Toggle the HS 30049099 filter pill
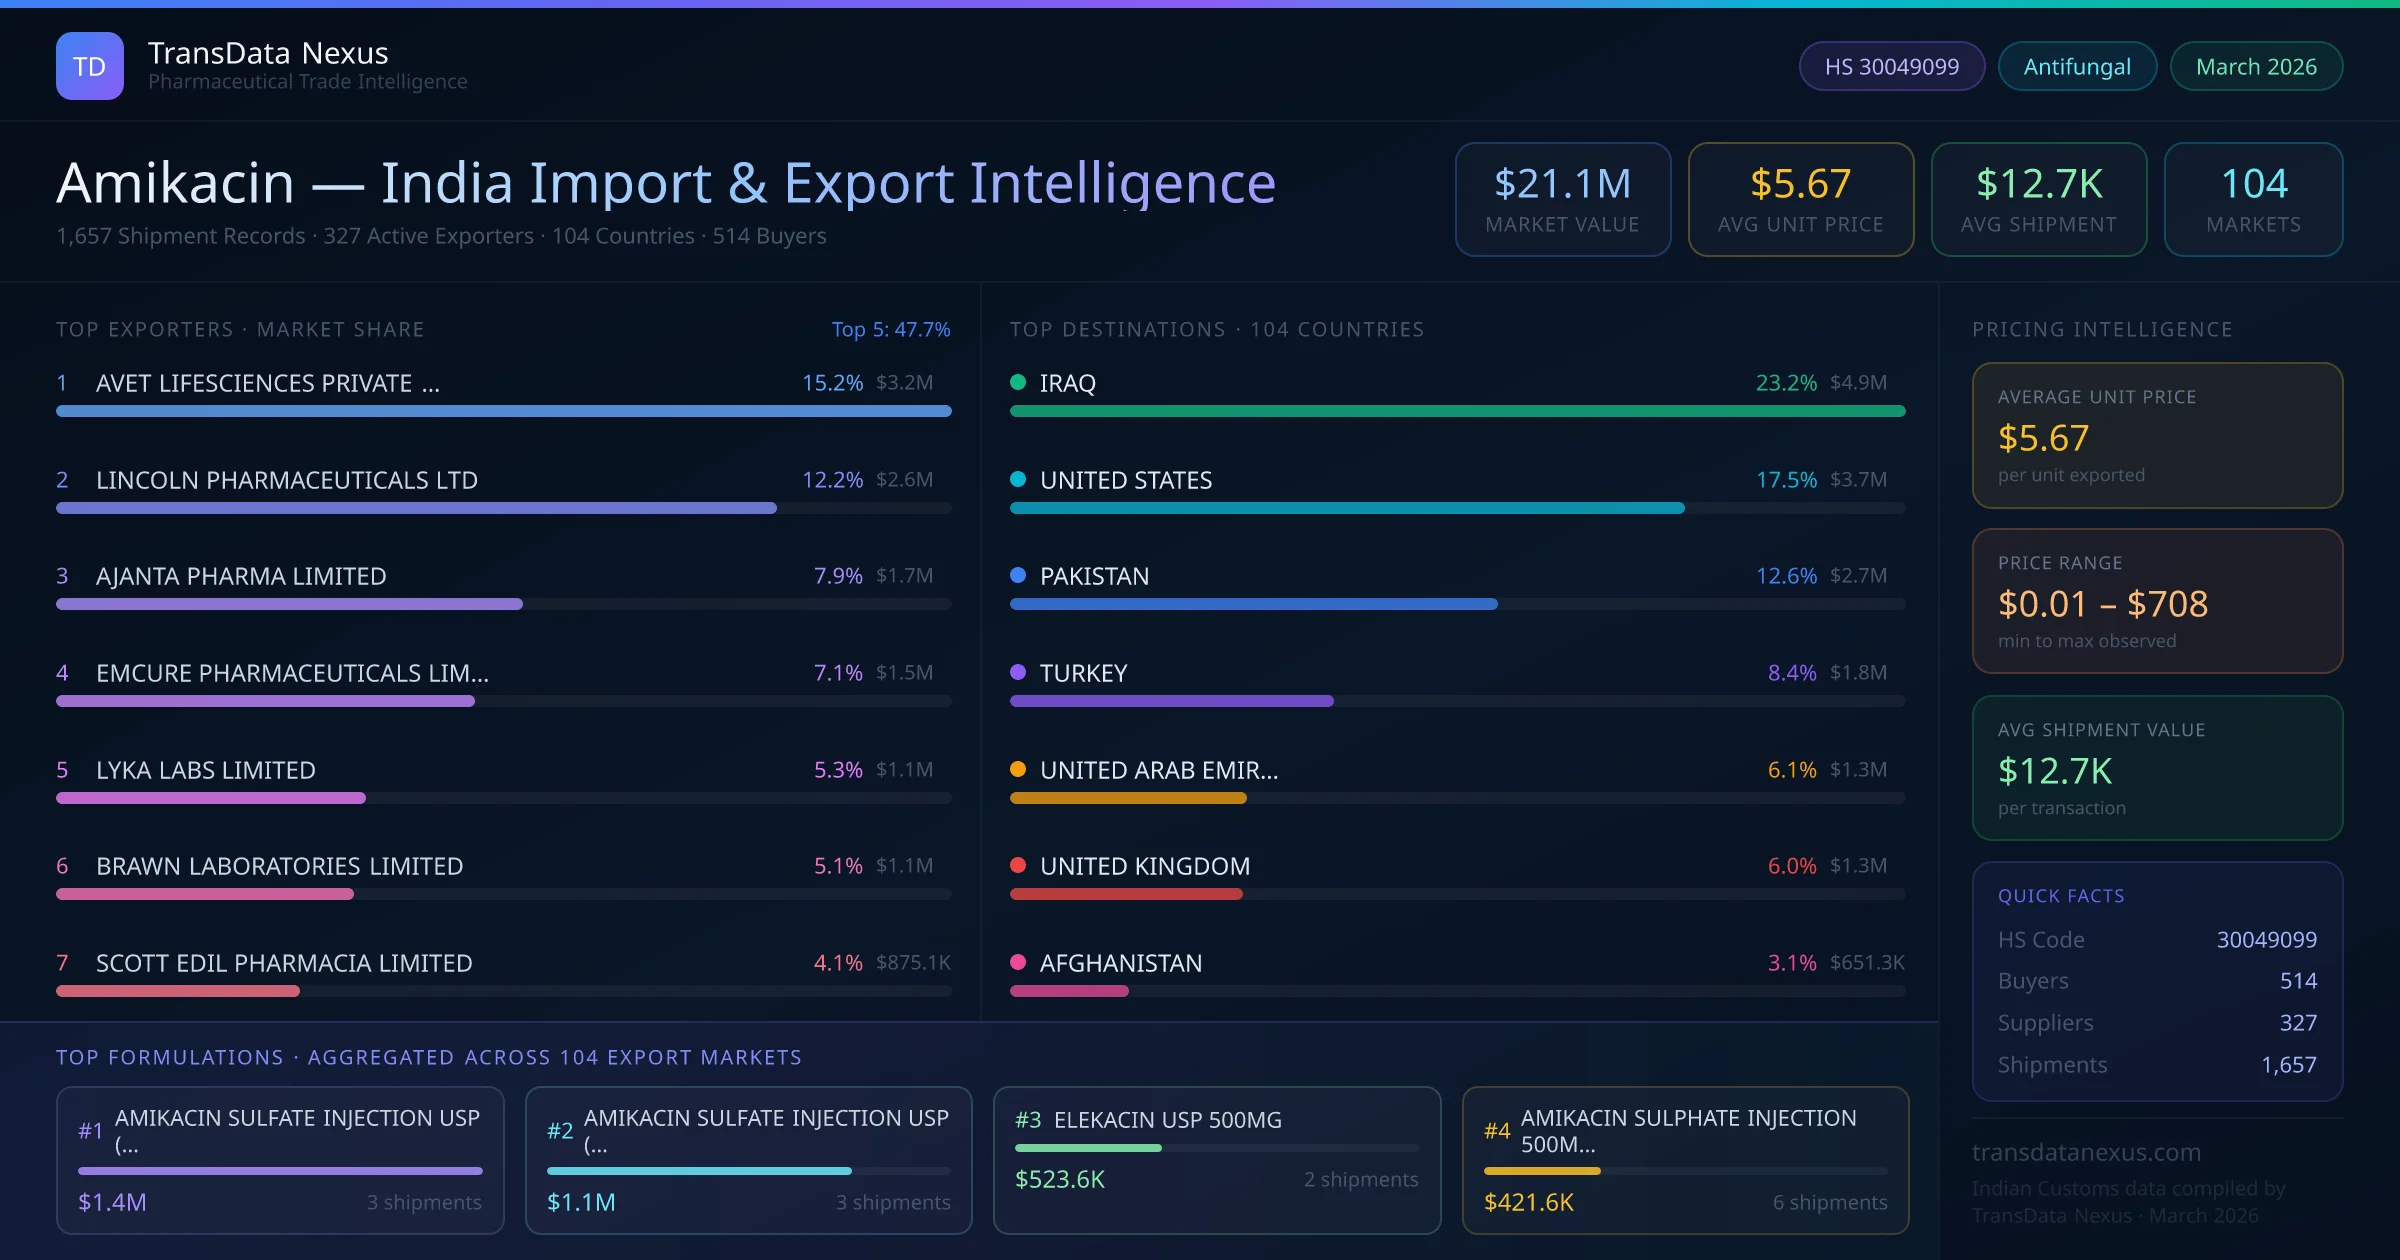 coord(1890,65)
